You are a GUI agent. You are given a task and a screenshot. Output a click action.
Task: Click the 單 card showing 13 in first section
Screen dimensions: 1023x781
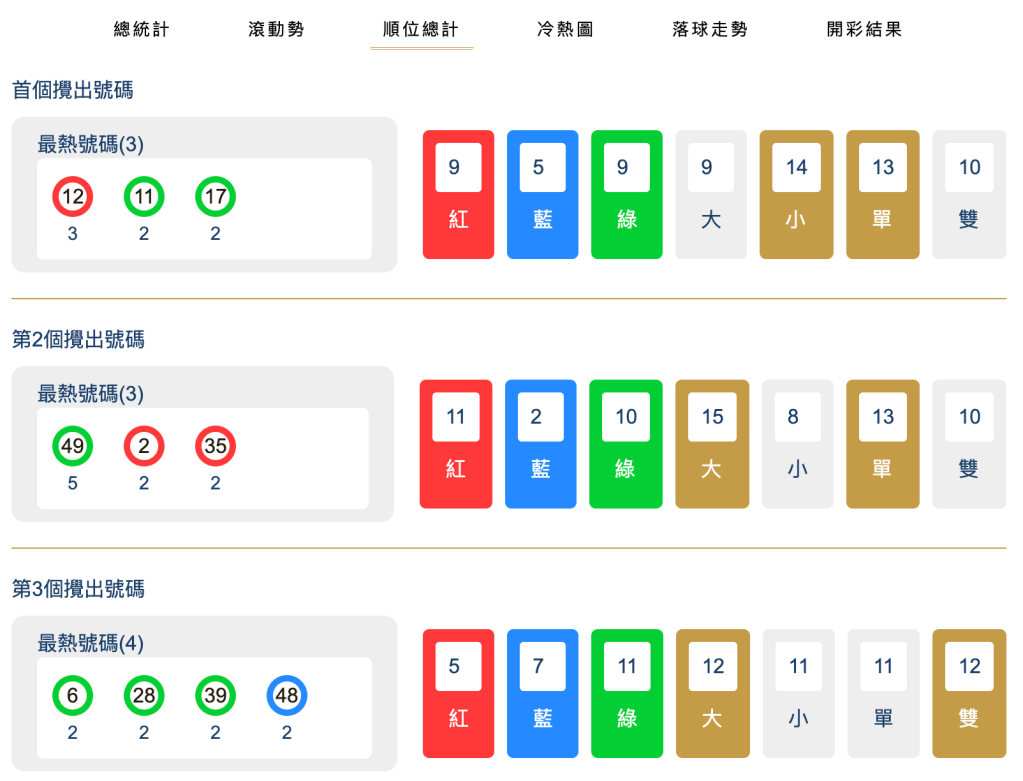882,194
